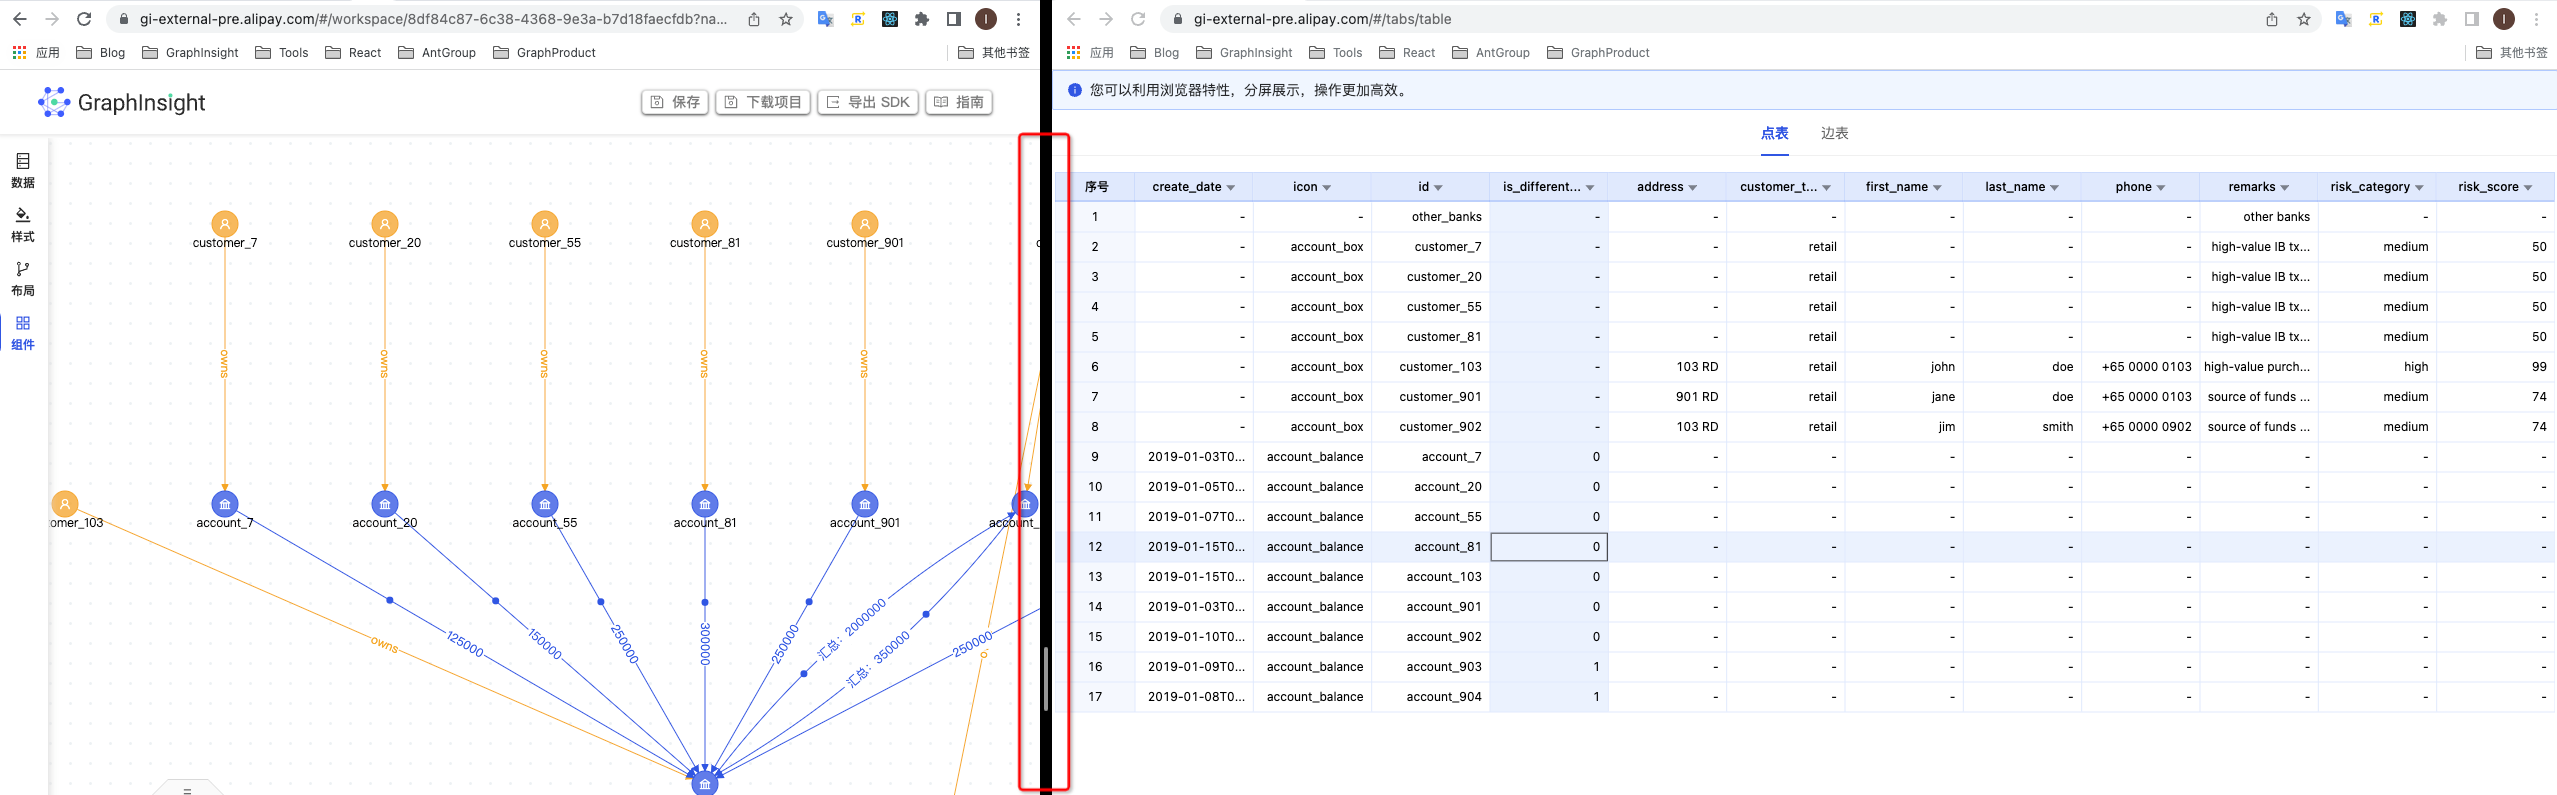2557x795 pixels.
Task: Open risk_category column filter dropdown
Action: 2420,188
